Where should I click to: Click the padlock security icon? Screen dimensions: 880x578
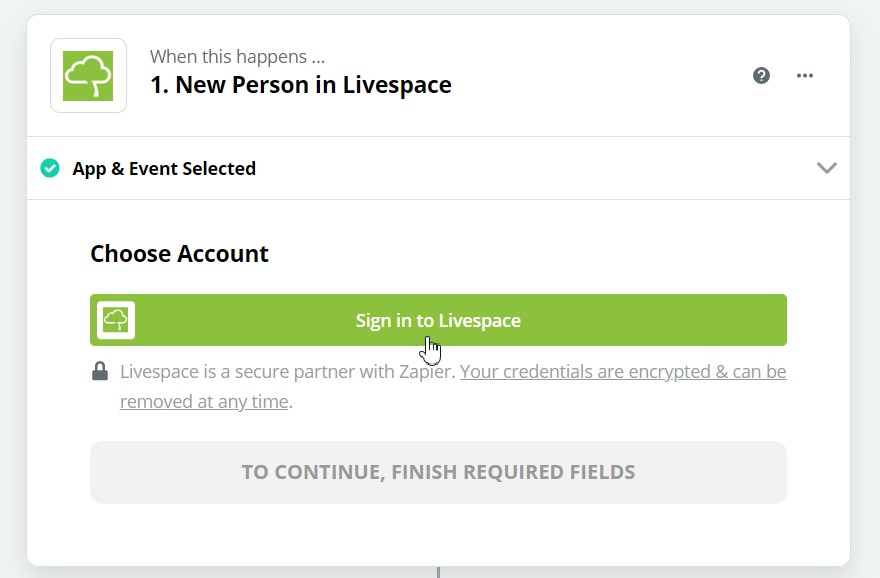tap(100, 371)
